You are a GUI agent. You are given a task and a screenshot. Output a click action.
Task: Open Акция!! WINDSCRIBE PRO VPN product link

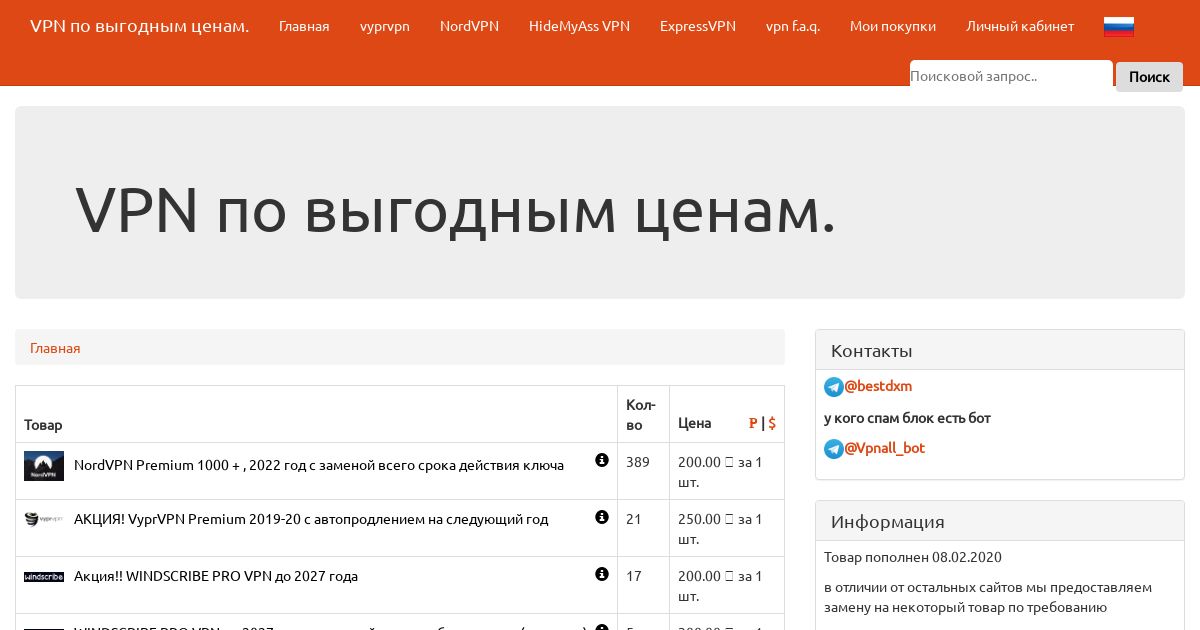216,576
